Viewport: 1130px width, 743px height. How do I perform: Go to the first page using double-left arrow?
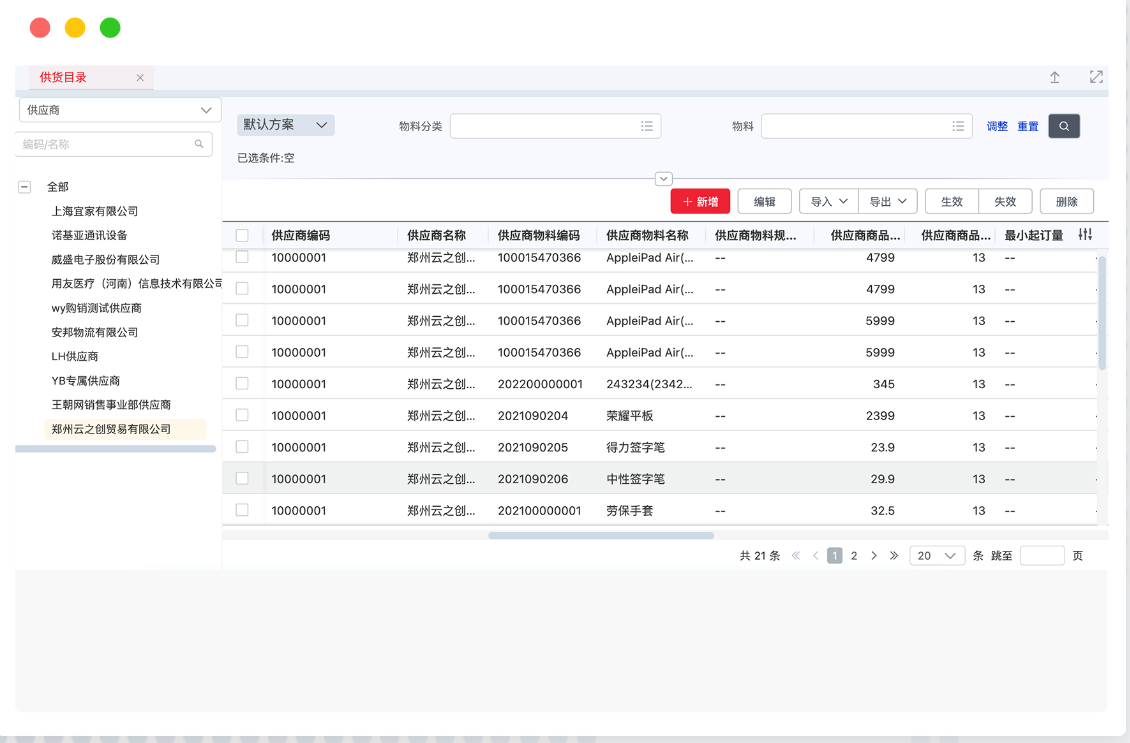[796, 556]
